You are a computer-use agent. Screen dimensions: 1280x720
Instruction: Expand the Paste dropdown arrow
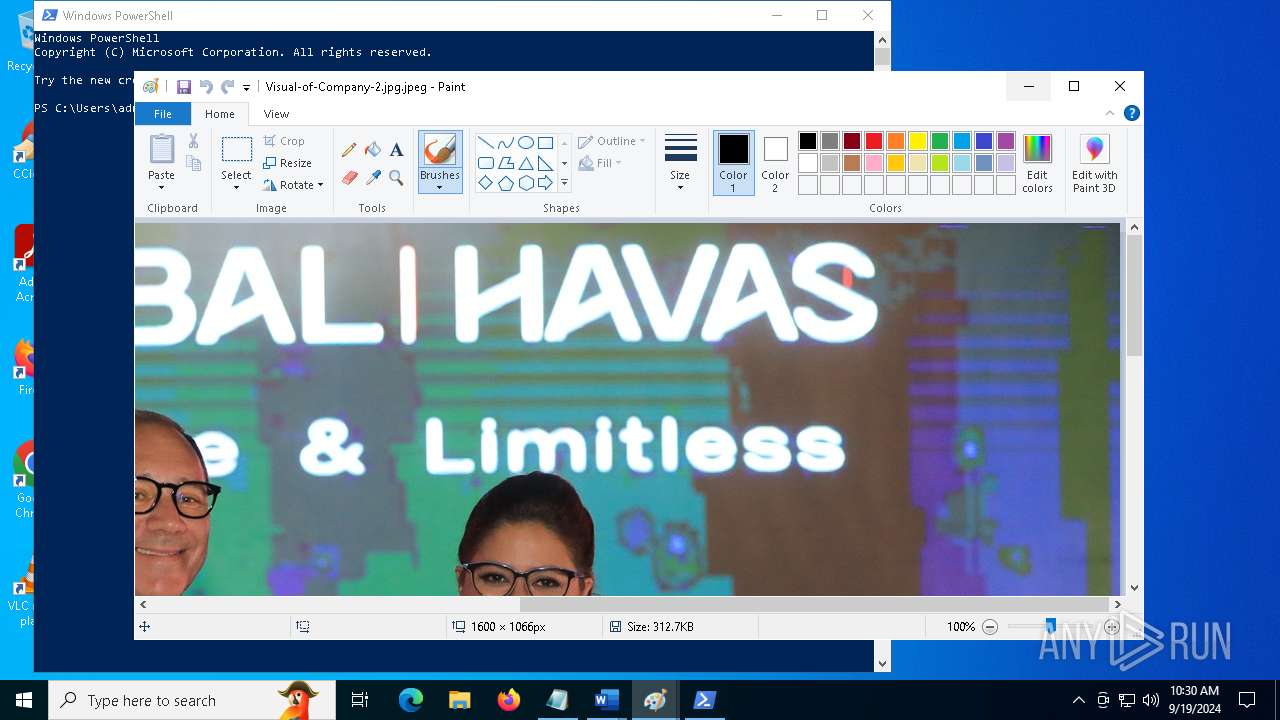(161, 187)
